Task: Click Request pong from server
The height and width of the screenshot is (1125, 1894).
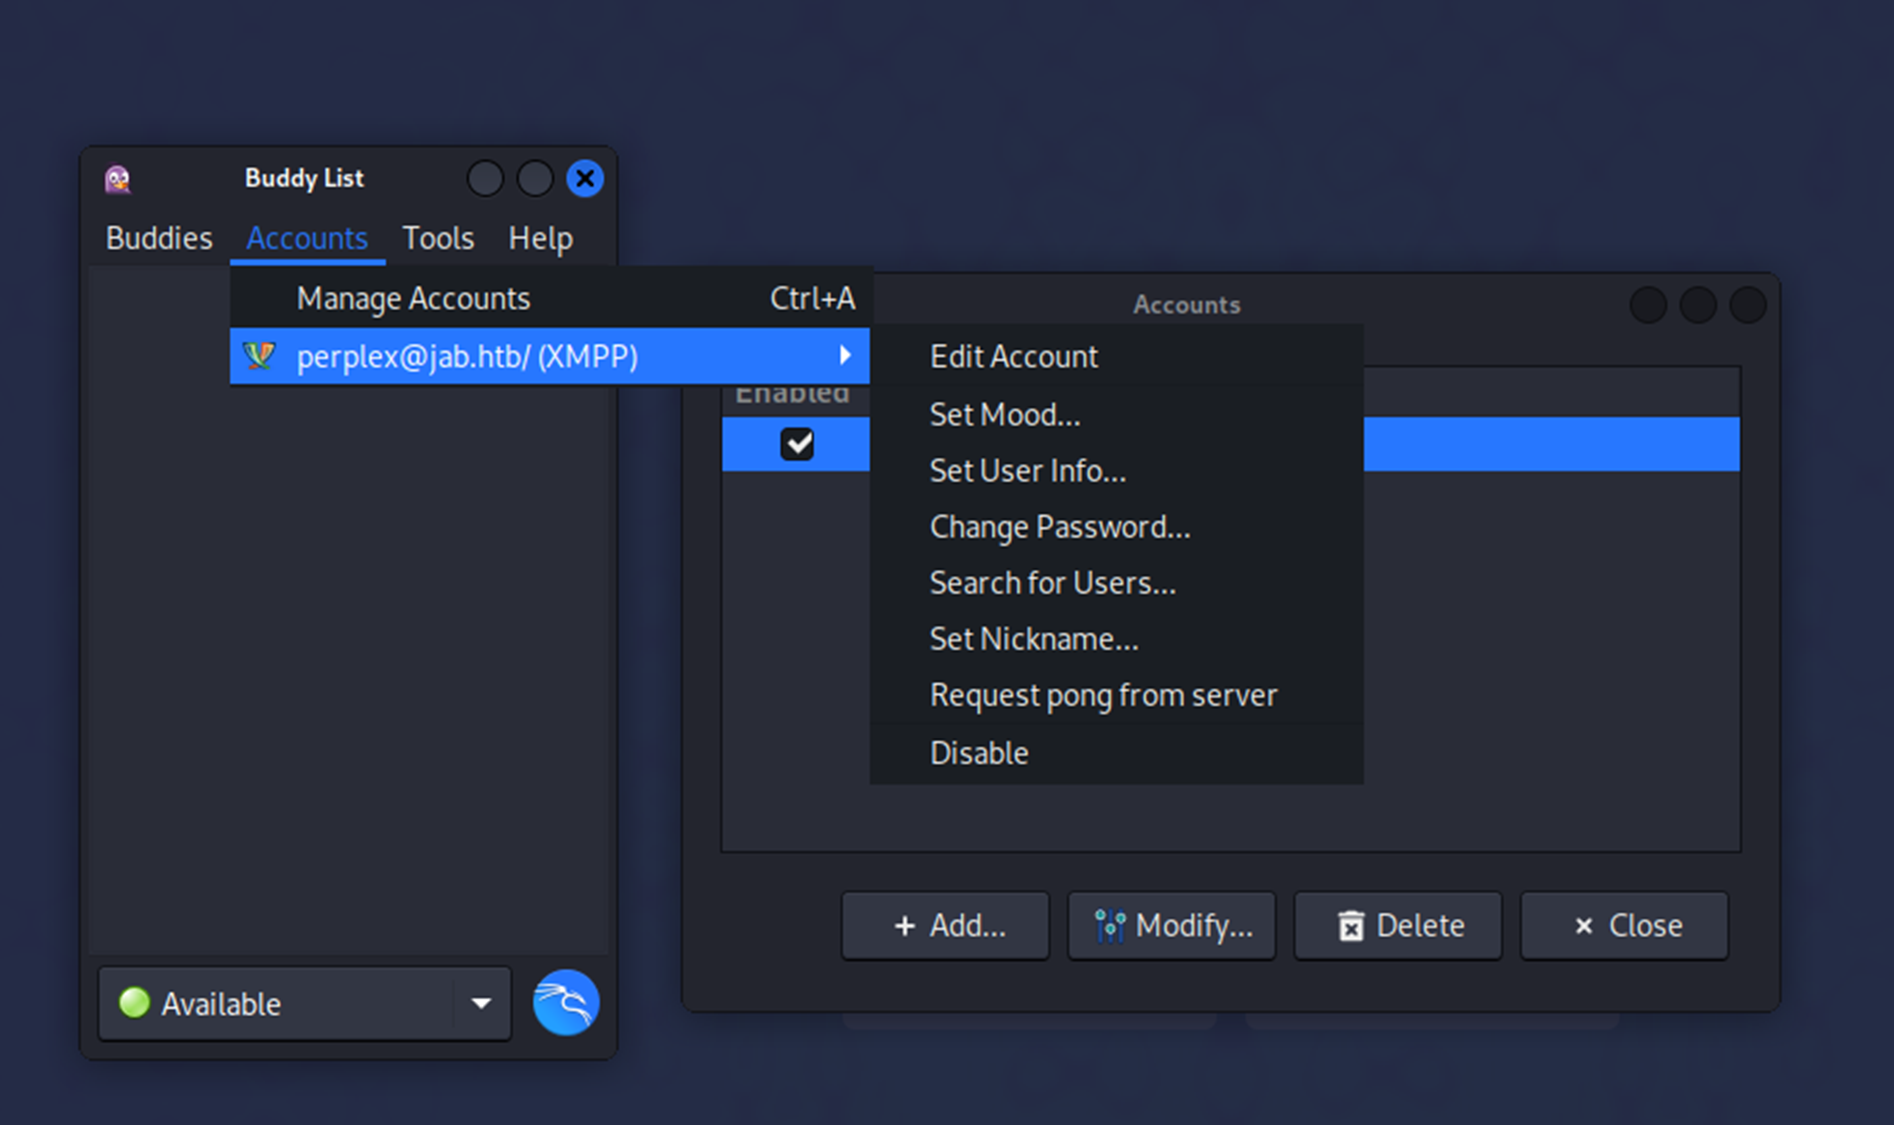Action: pos(1116,694)
